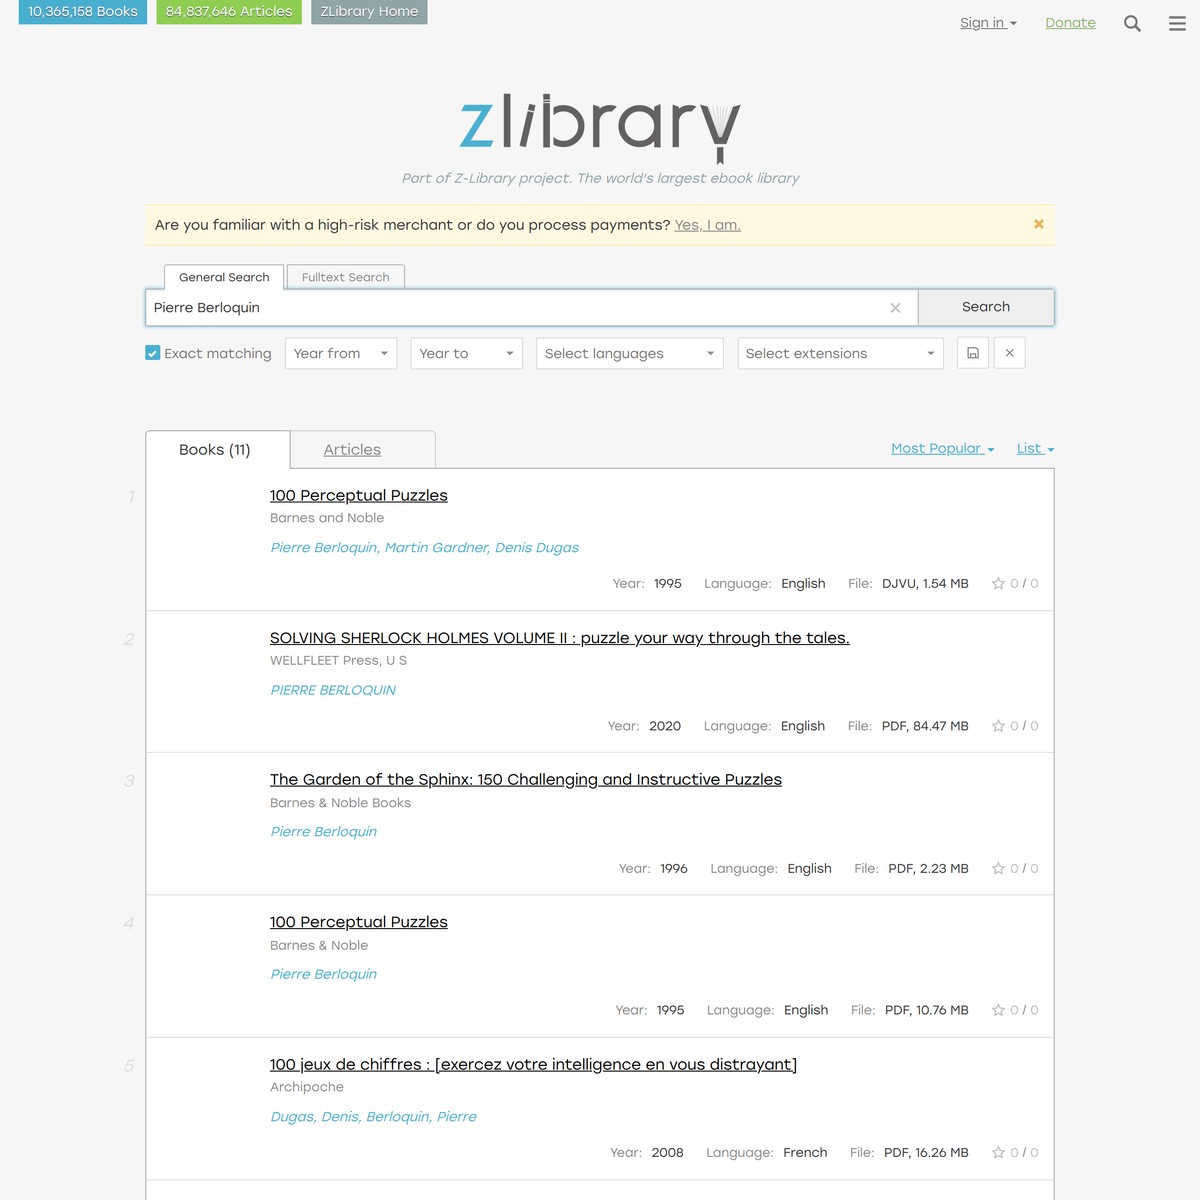Open the hamburger menu icon top right
Screen dimensions: 1200x1200
click(1176, 22)
